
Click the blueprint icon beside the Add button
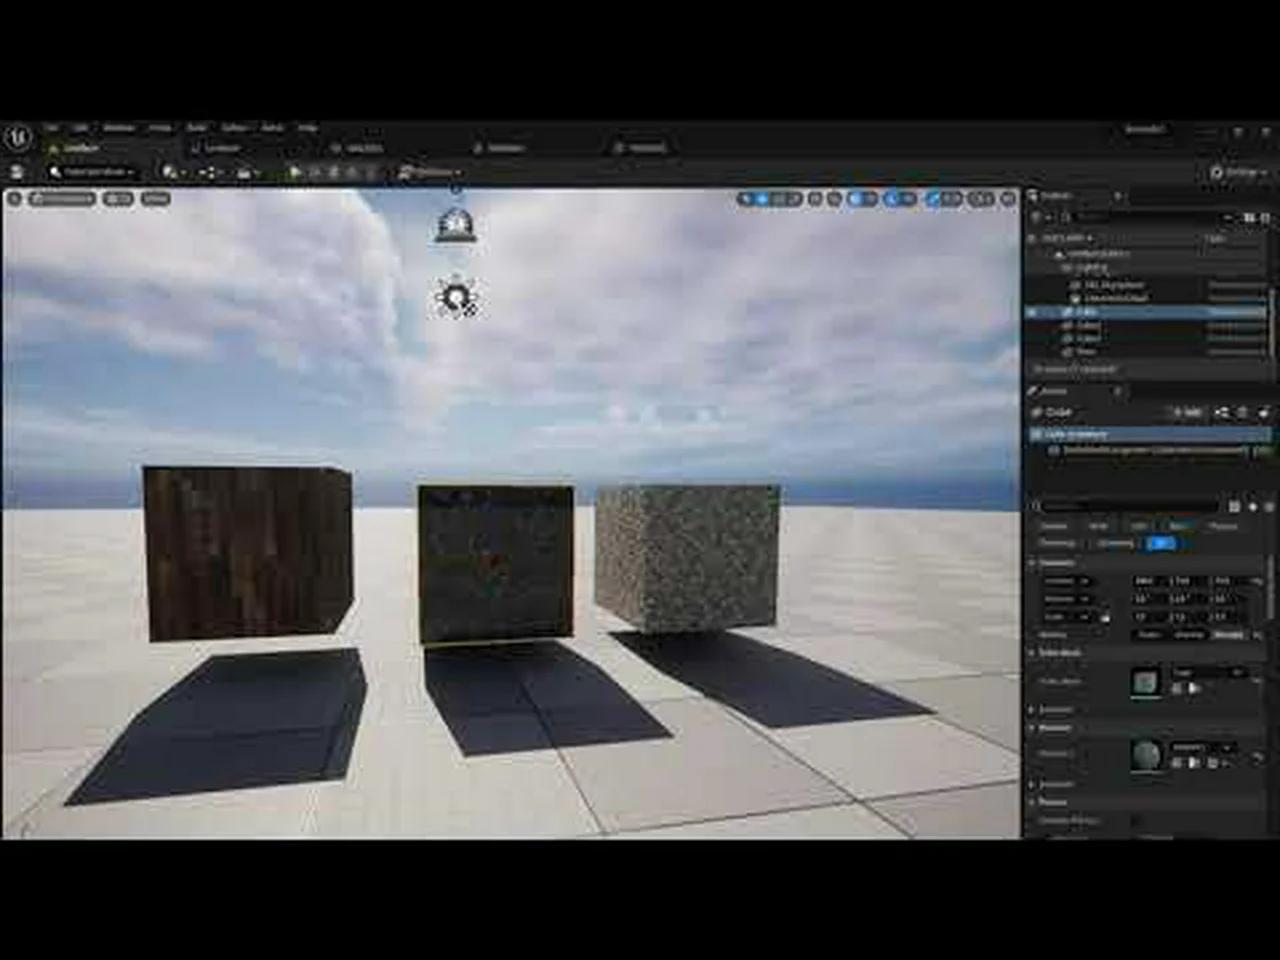click(x=1222, y=412)
